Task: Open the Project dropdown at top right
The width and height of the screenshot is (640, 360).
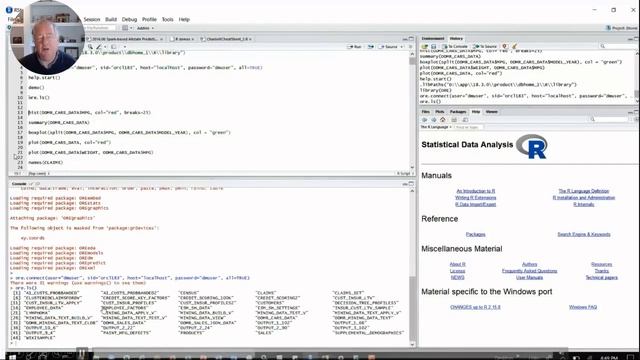Action: 621,28
